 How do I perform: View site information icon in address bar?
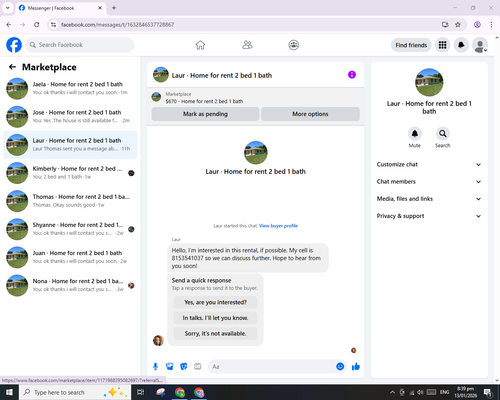pos(53,25)
